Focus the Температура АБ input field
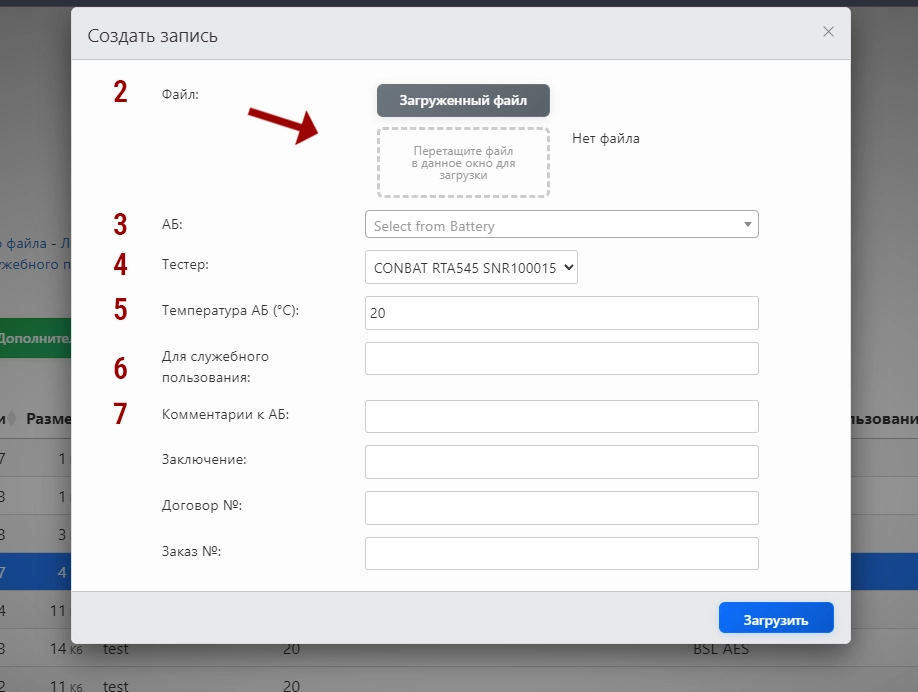Screen dimensions: 918x692 pyautogui.click(x=561, y=313)
